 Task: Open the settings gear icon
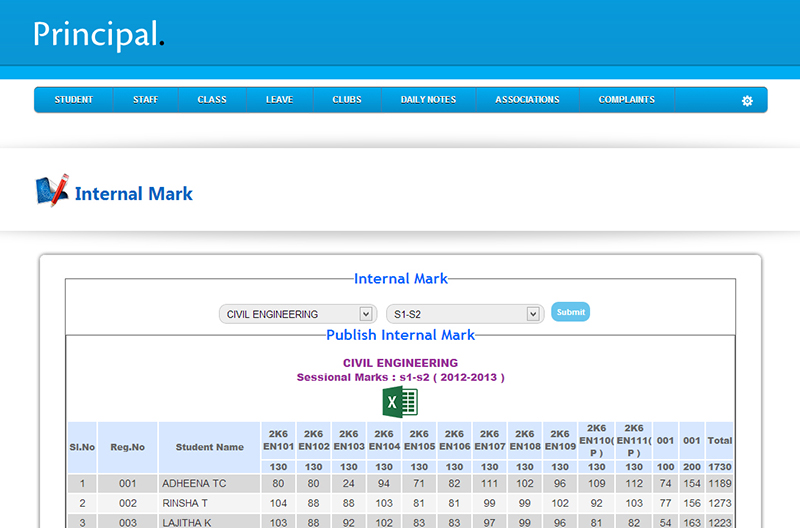coord(746,101)
